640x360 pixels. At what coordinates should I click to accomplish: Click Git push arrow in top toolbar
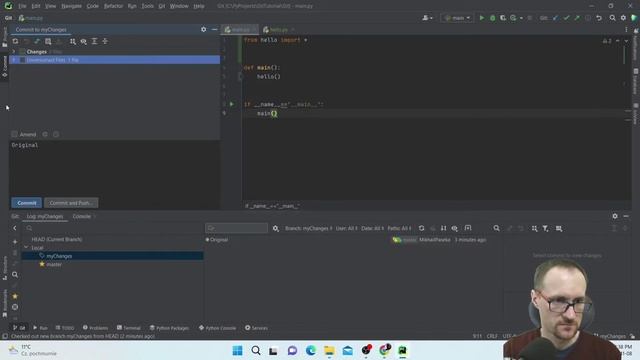(x=577, y=18)
